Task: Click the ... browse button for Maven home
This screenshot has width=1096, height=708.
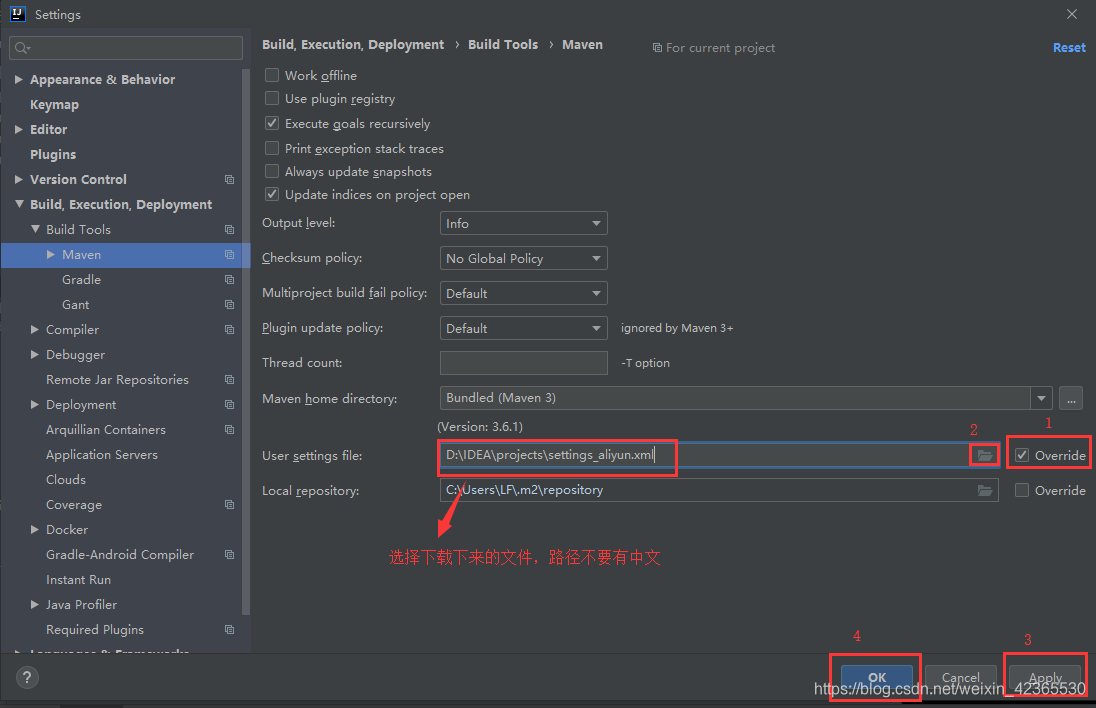Action: pos(1071,398)
